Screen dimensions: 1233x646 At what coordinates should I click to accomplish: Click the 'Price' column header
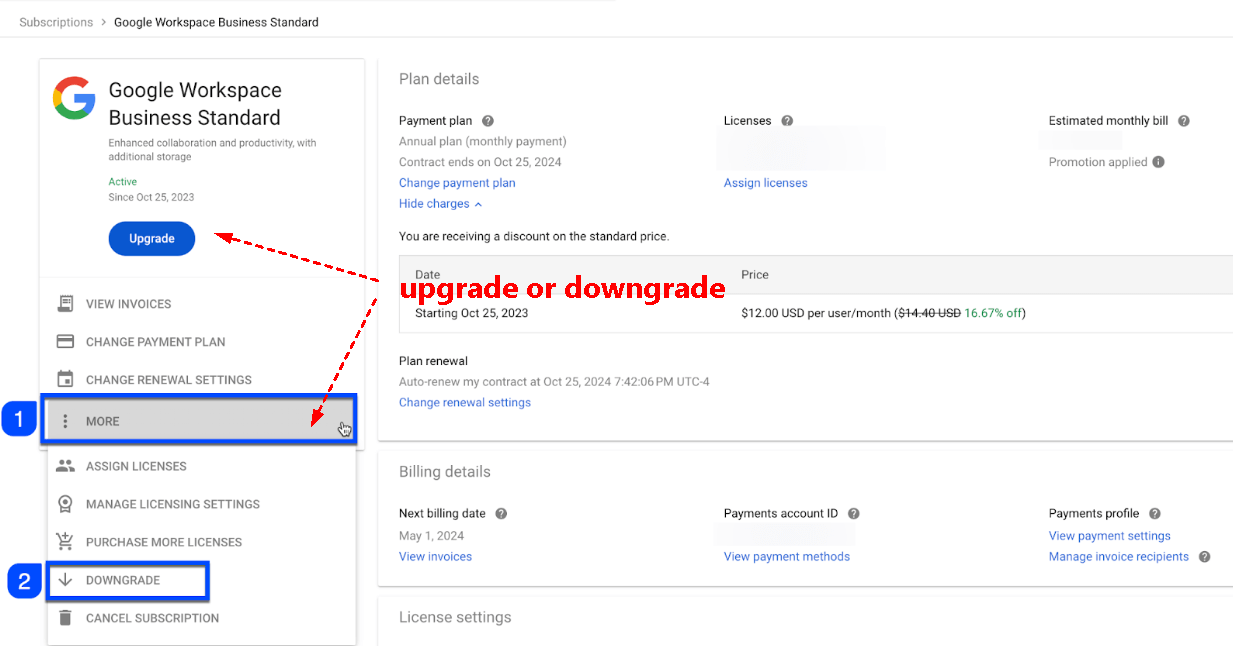755,275
